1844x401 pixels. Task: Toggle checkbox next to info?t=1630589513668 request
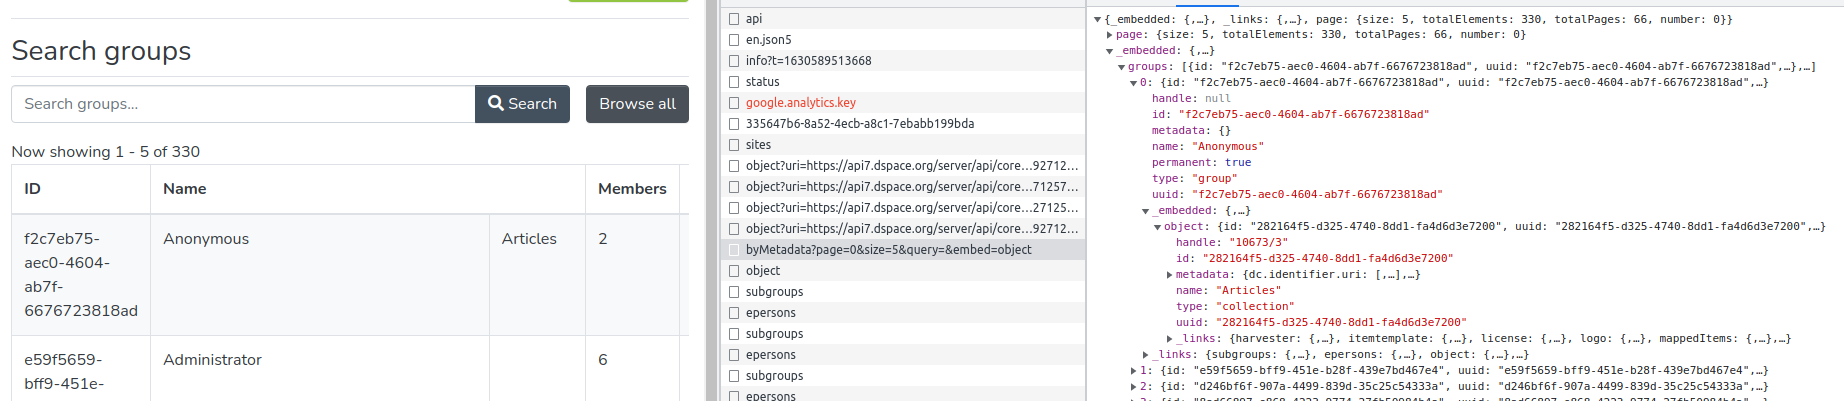(734, 61)
